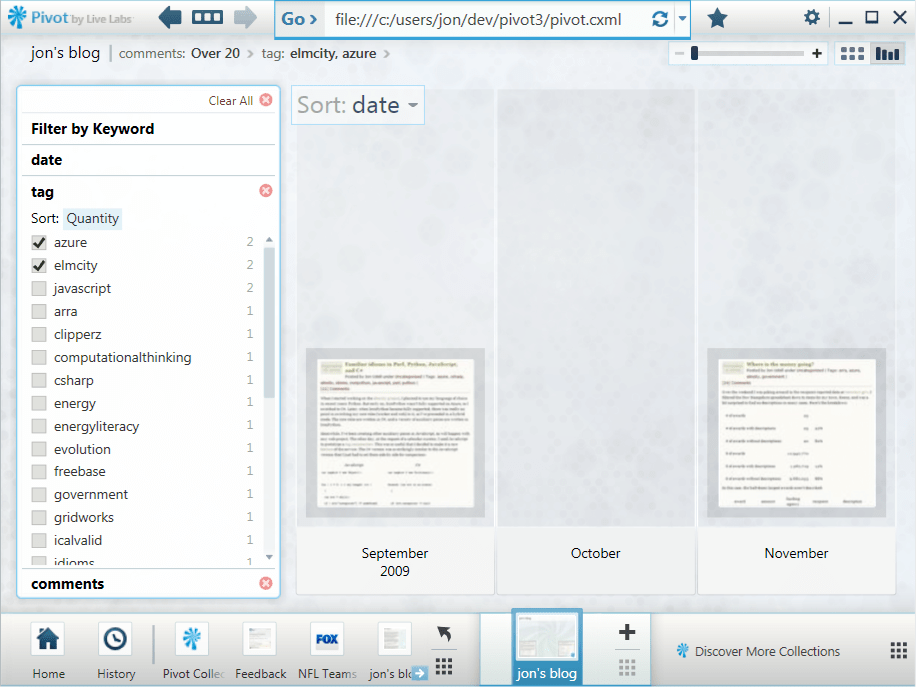The image size is (916, 687).
Task: Open the Pivot Collections shortcut
Action: click(193, 651)
